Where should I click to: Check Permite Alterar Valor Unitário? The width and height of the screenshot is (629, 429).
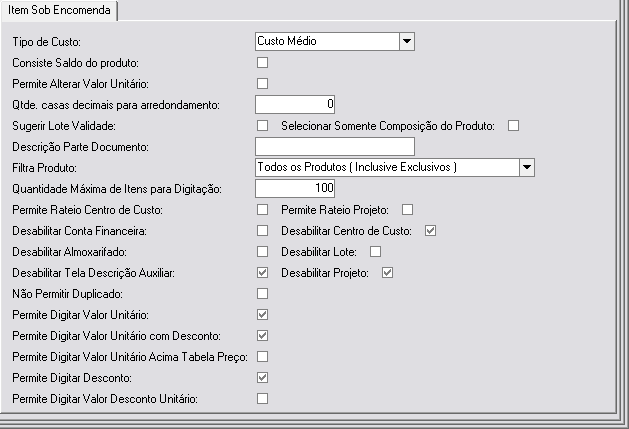click(x=262, y=83)
